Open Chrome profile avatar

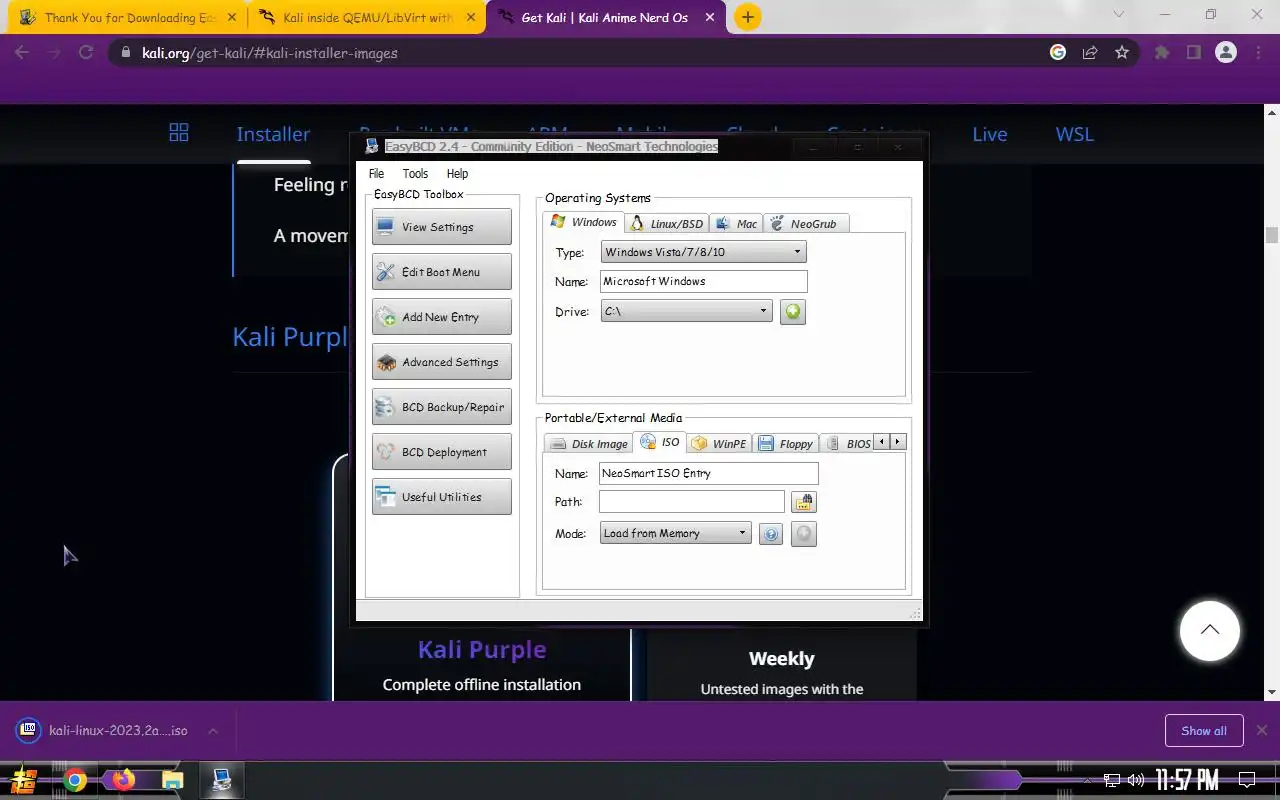(1226, 53)
